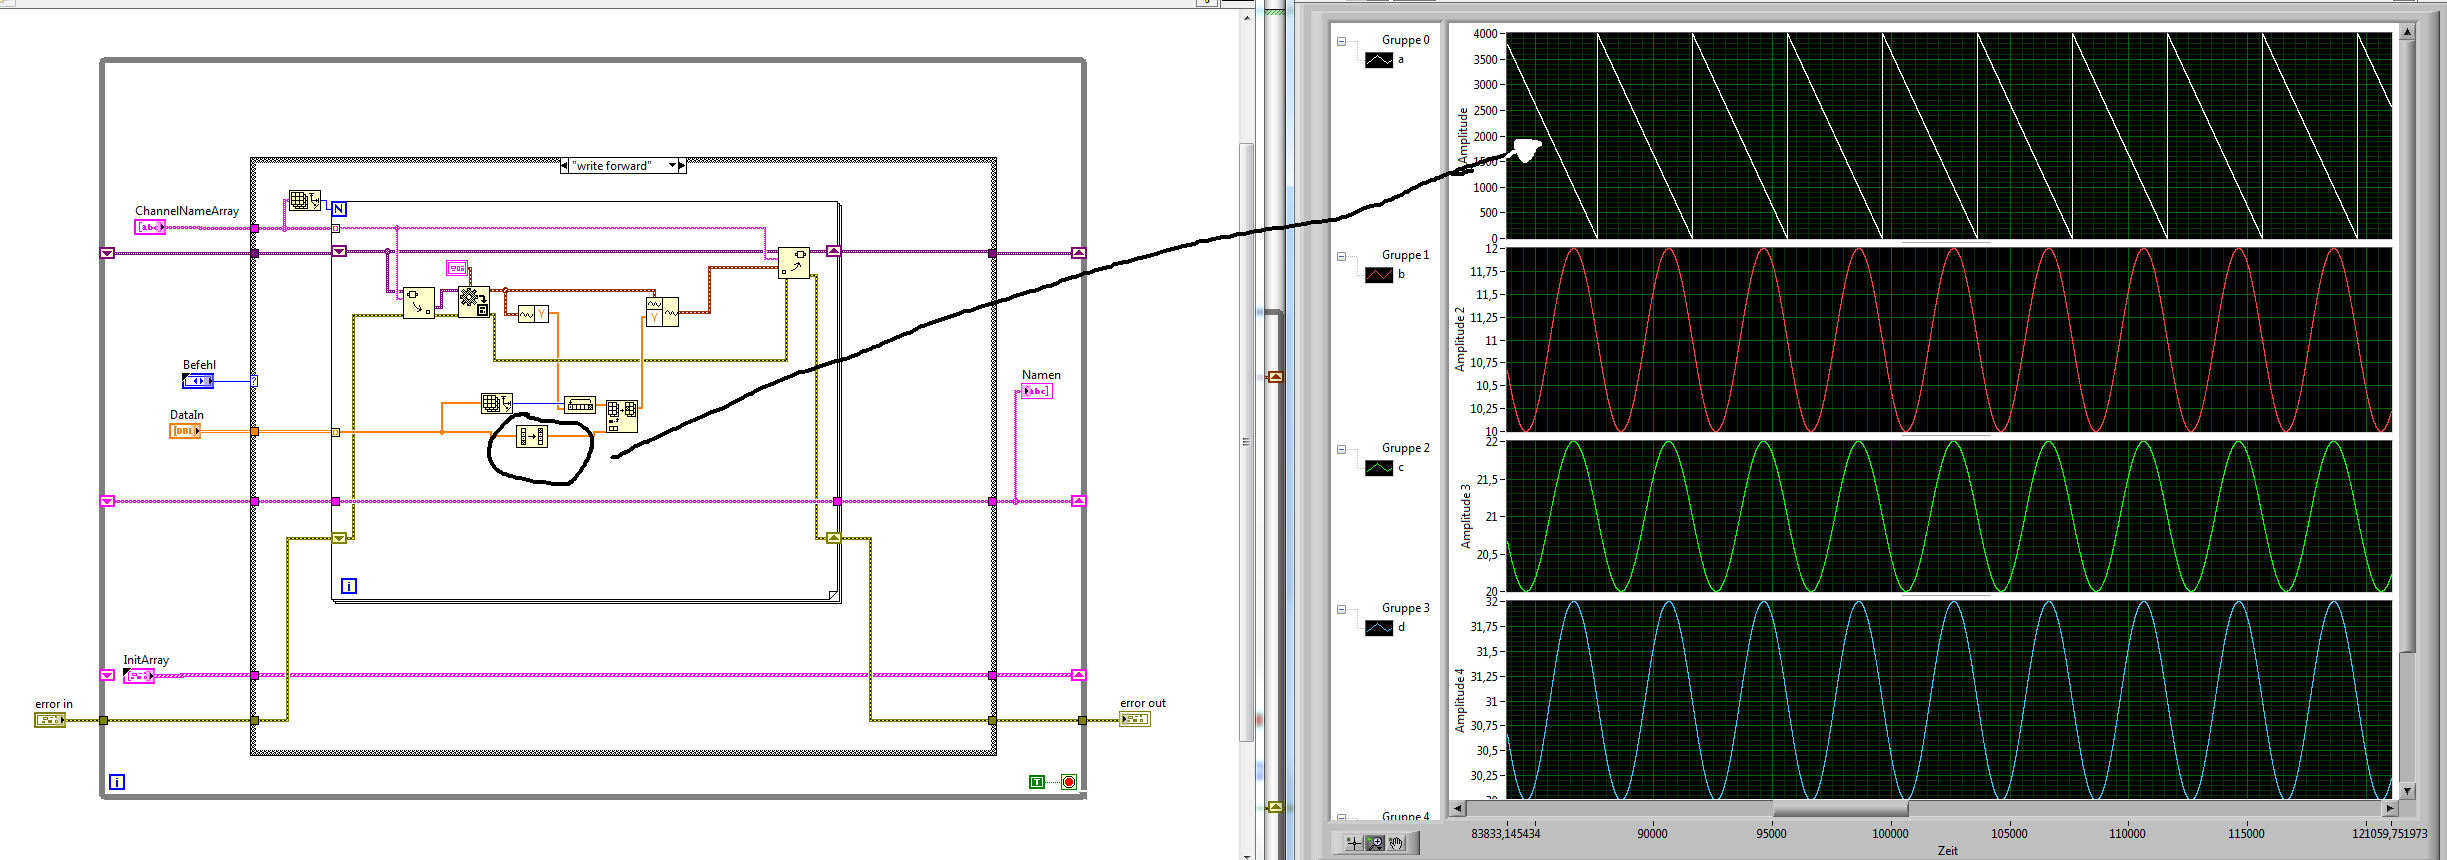Select the tall array node below Build Waveform
Screen dimensions: 2447x860
tap(622, 416)
